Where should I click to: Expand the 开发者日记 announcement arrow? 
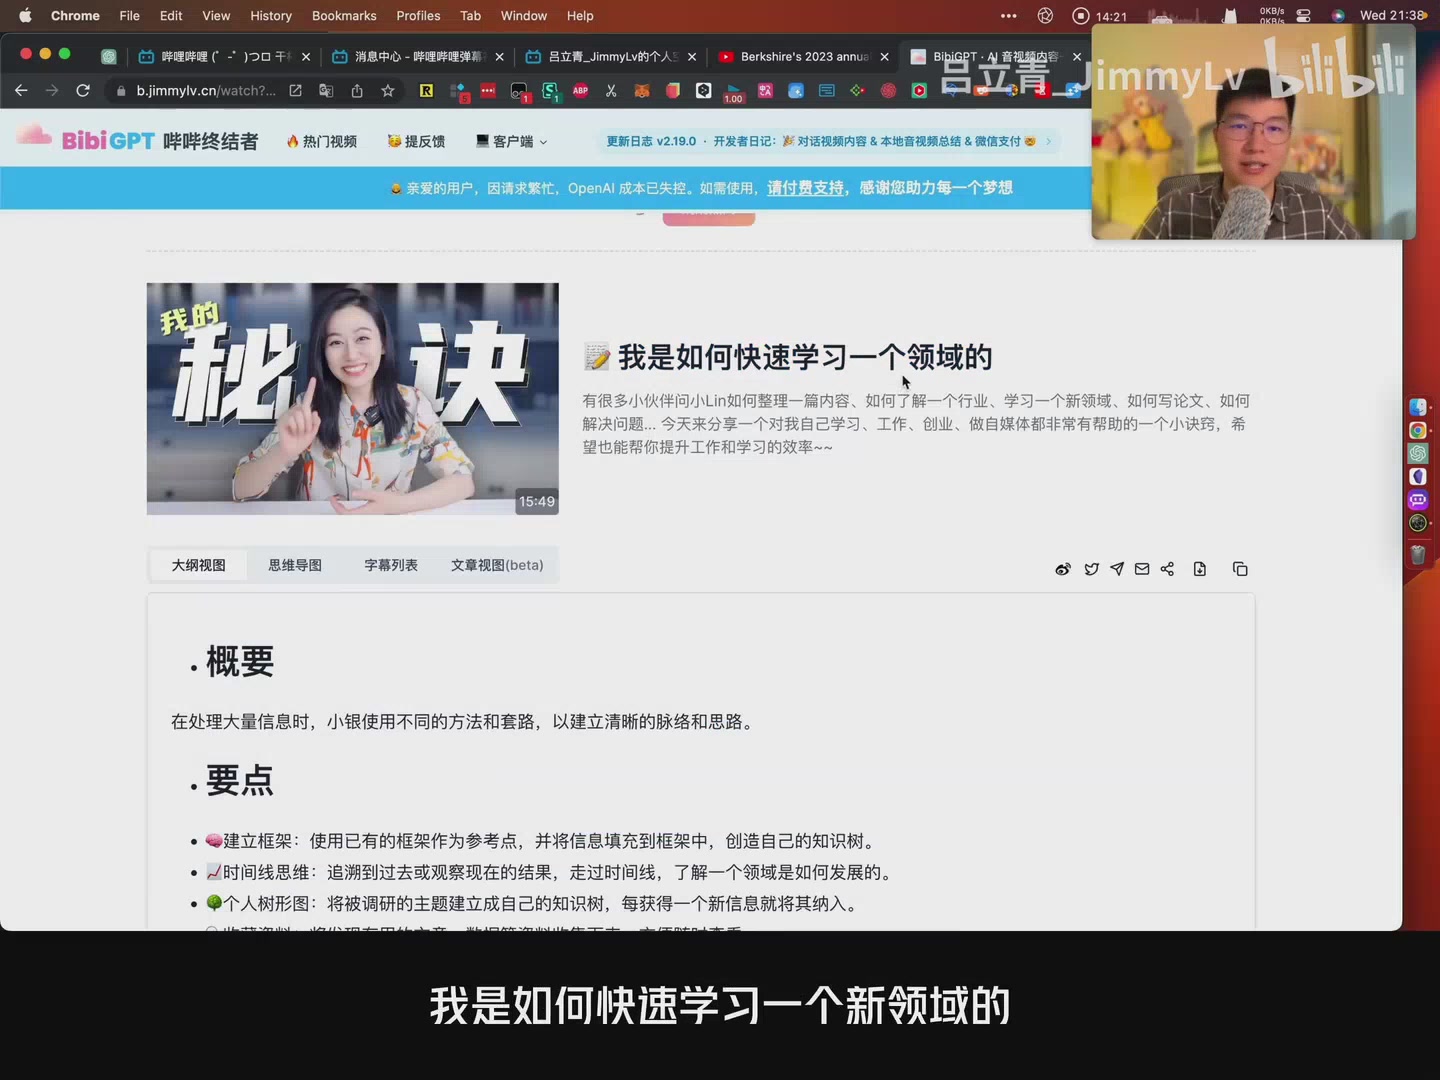pos(1047,141)
